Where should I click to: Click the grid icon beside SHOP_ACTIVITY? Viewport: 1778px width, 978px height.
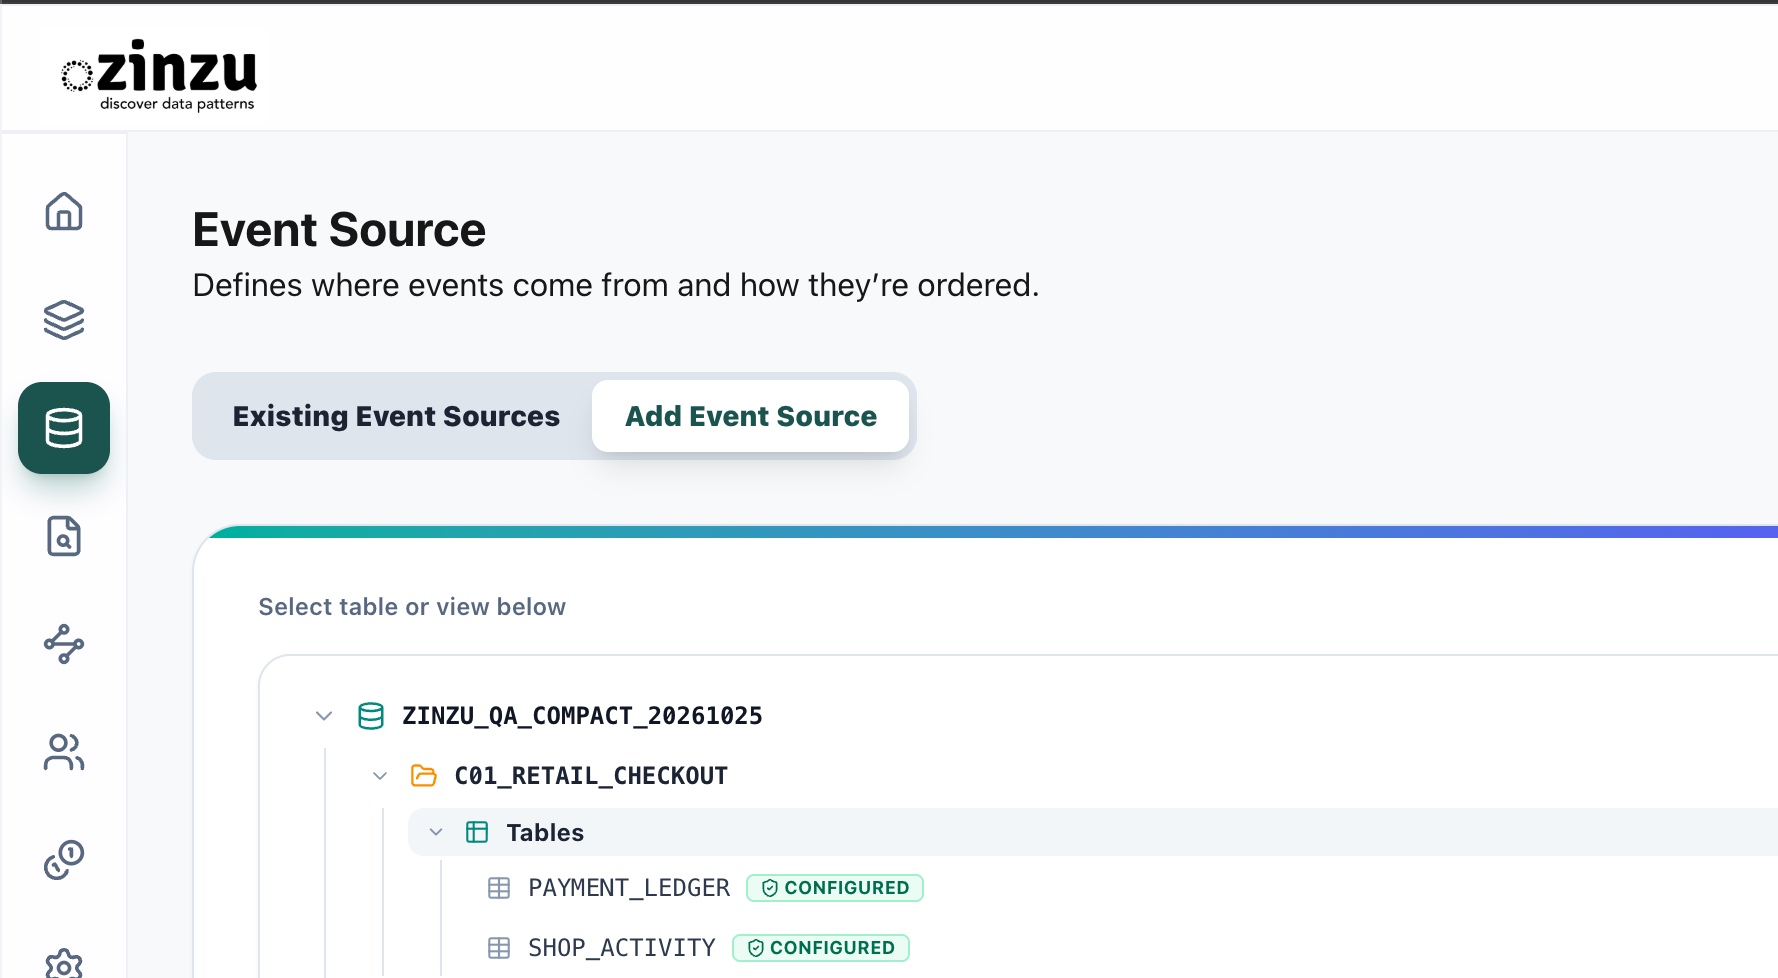coord(499,948)
